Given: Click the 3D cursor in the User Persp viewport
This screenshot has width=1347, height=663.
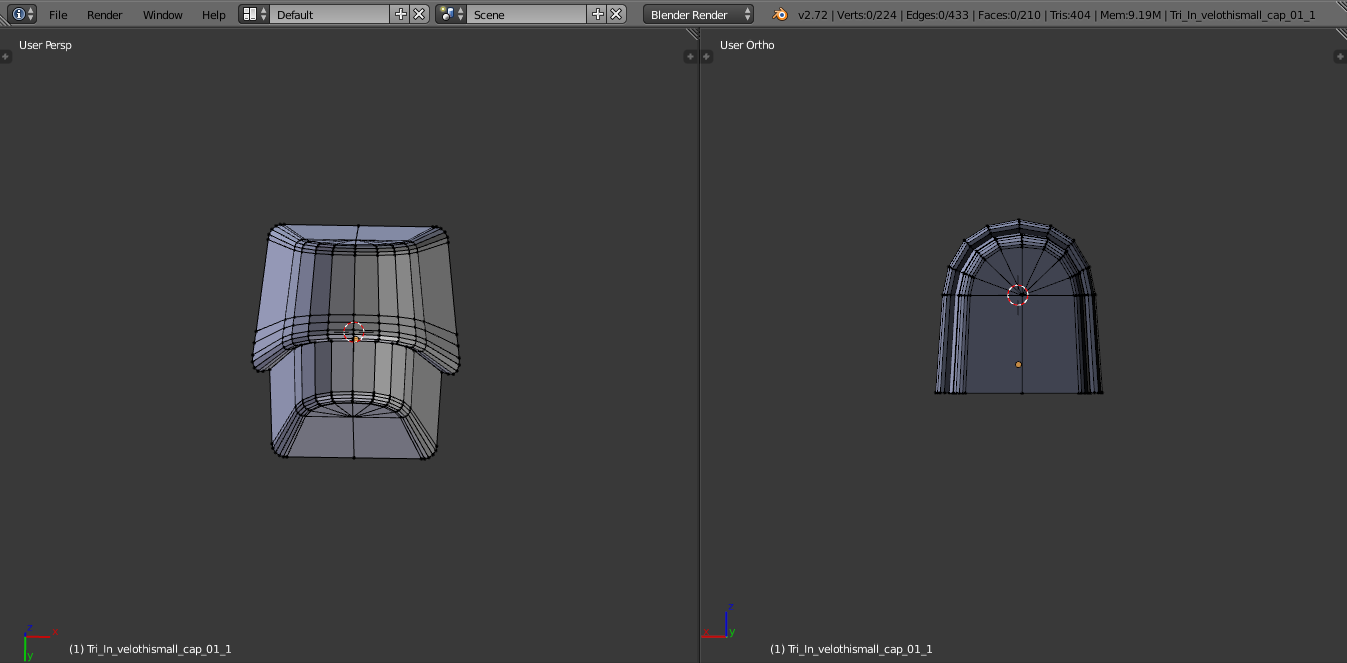Looking at the screenshot, I should 354,332.
